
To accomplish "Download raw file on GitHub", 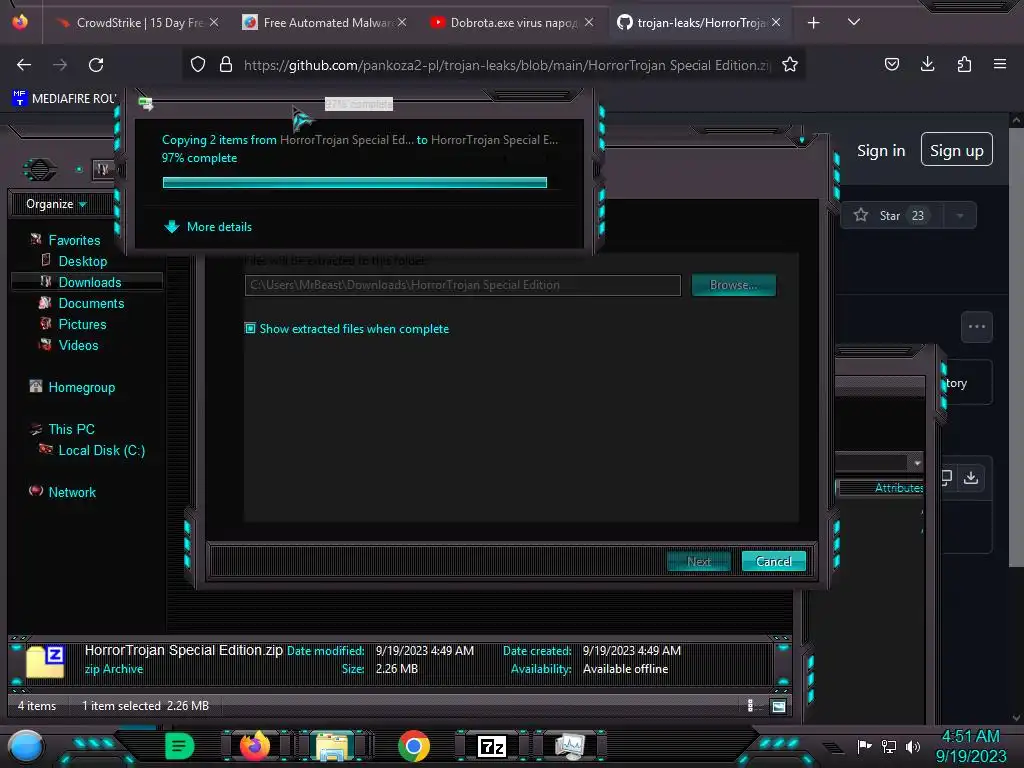I will coord(971,477).
